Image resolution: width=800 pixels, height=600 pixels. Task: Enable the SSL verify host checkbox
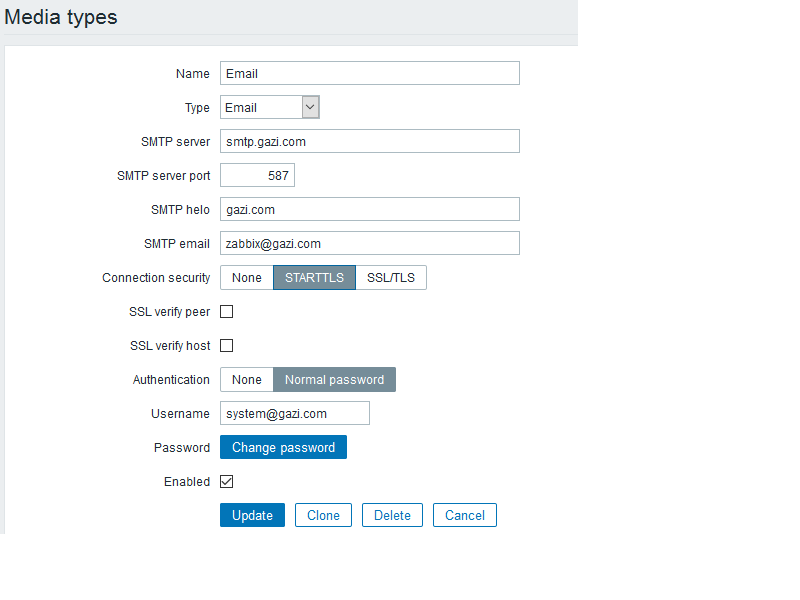point(227,345)
